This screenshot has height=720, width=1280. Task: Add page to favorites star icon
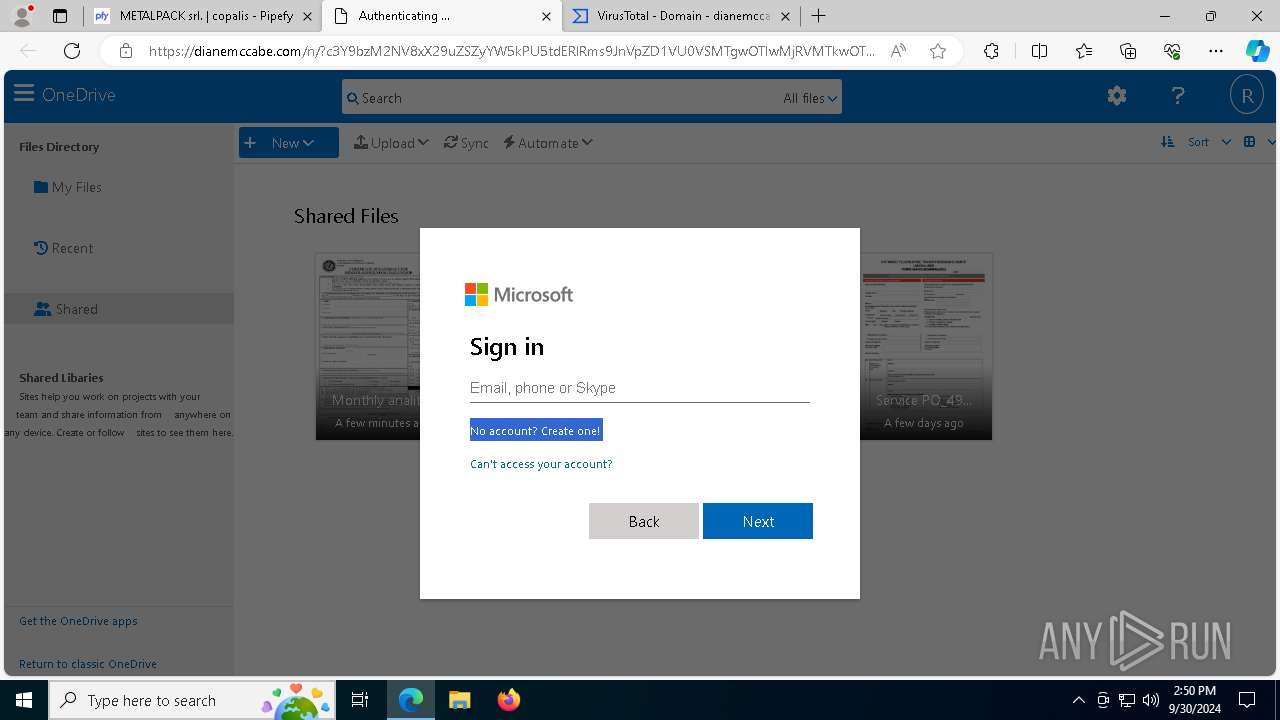tap(938, 51)
